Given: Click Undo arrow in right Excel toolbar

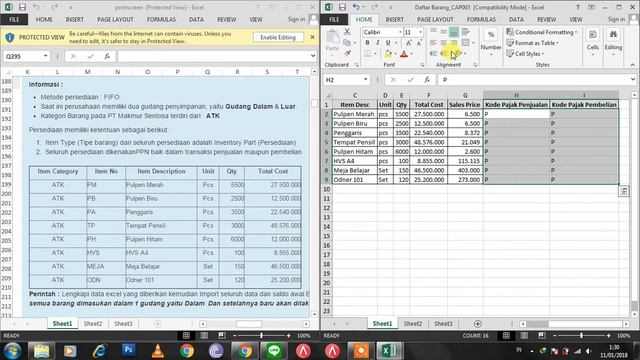Looking at the screenshot, I should pyautogui.click(x=356, y=7).
